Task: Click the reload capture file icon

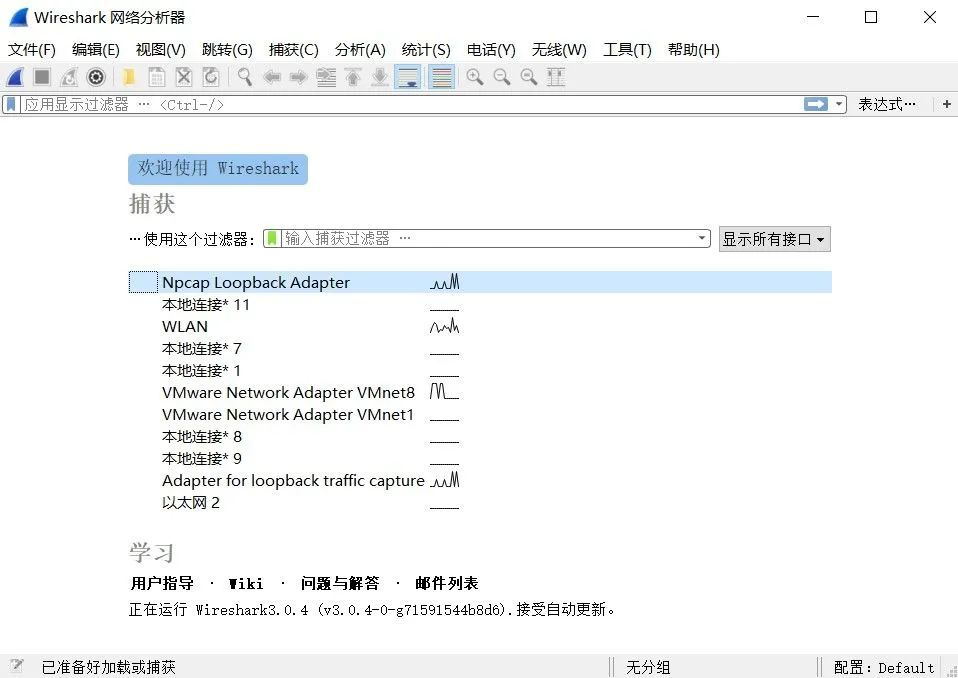Action: coord(211,77)
